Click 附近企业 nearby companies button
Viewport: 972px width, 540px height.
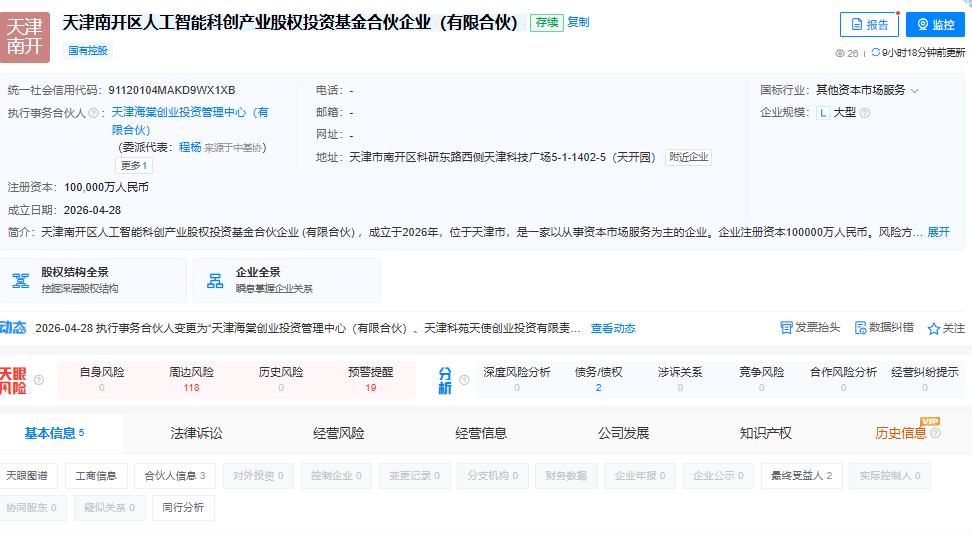click(688, 157)
